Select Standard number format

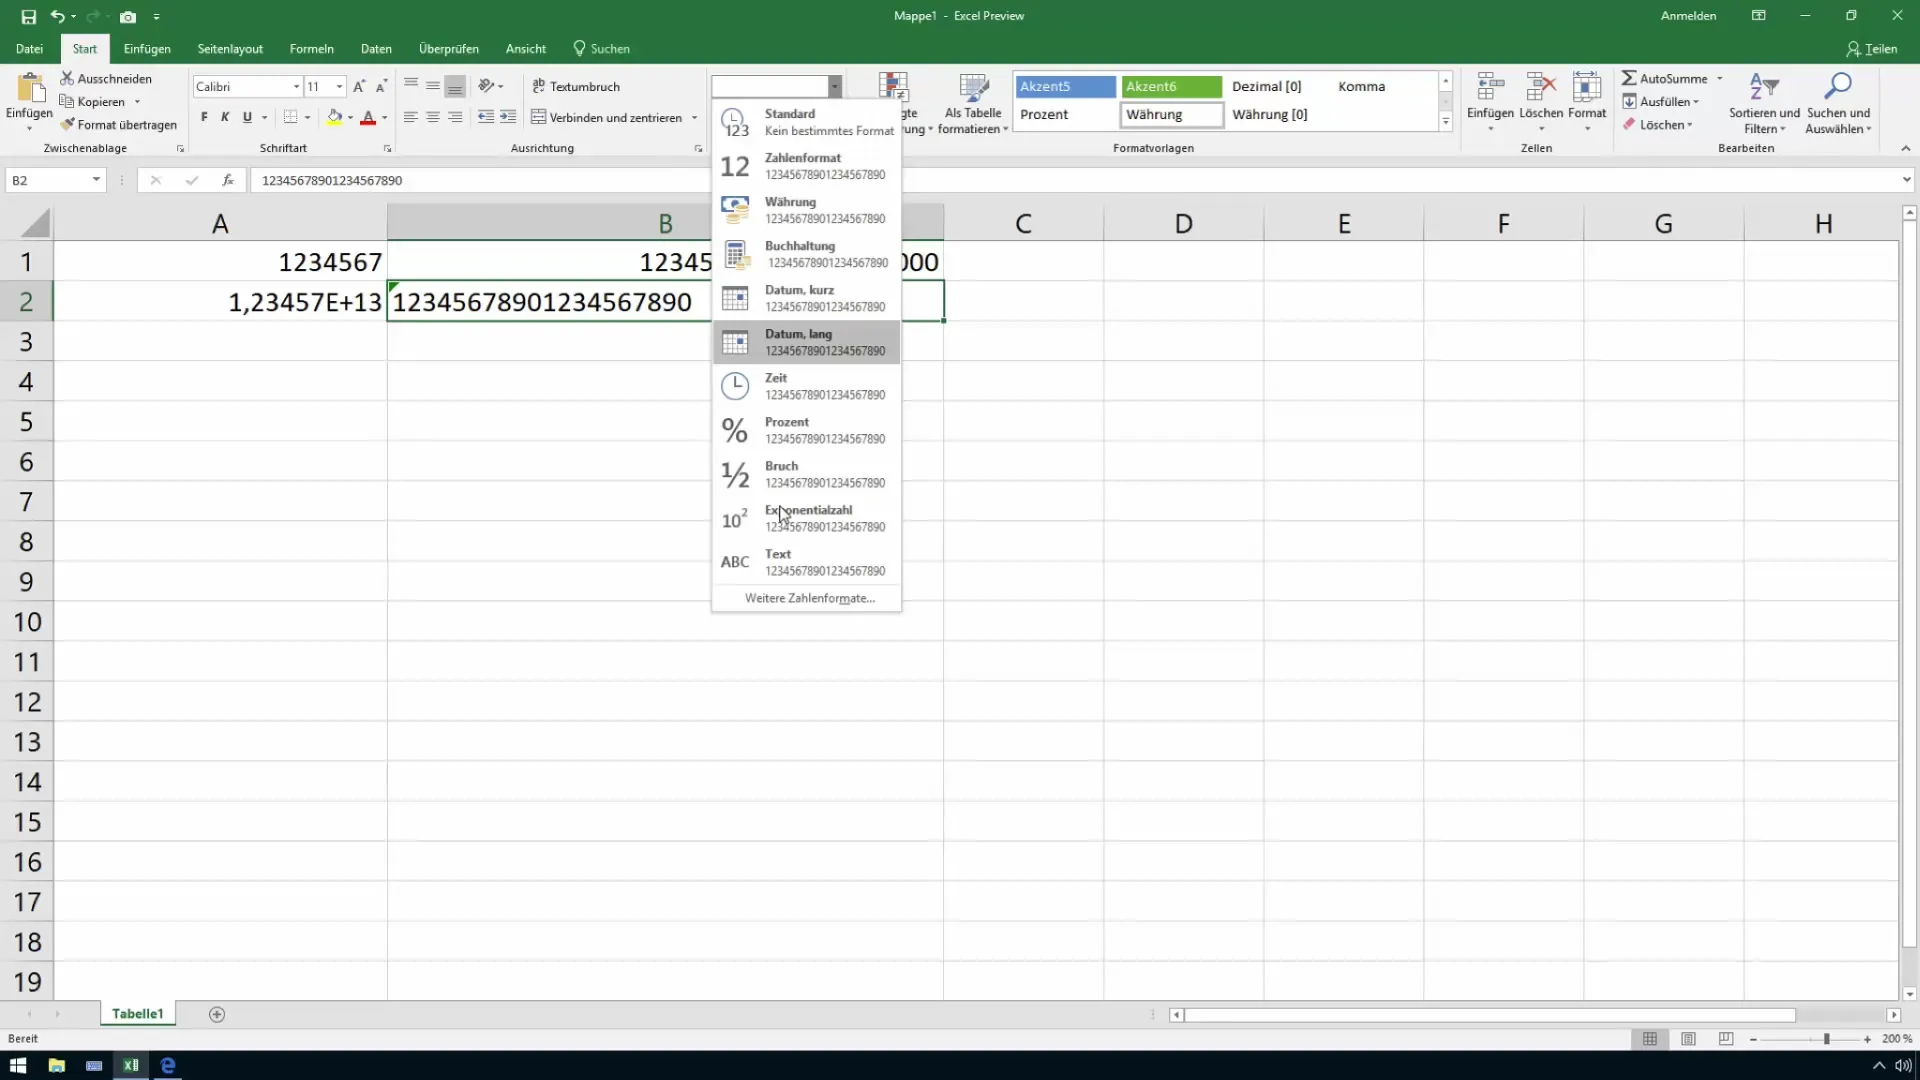tap(806, 122)
